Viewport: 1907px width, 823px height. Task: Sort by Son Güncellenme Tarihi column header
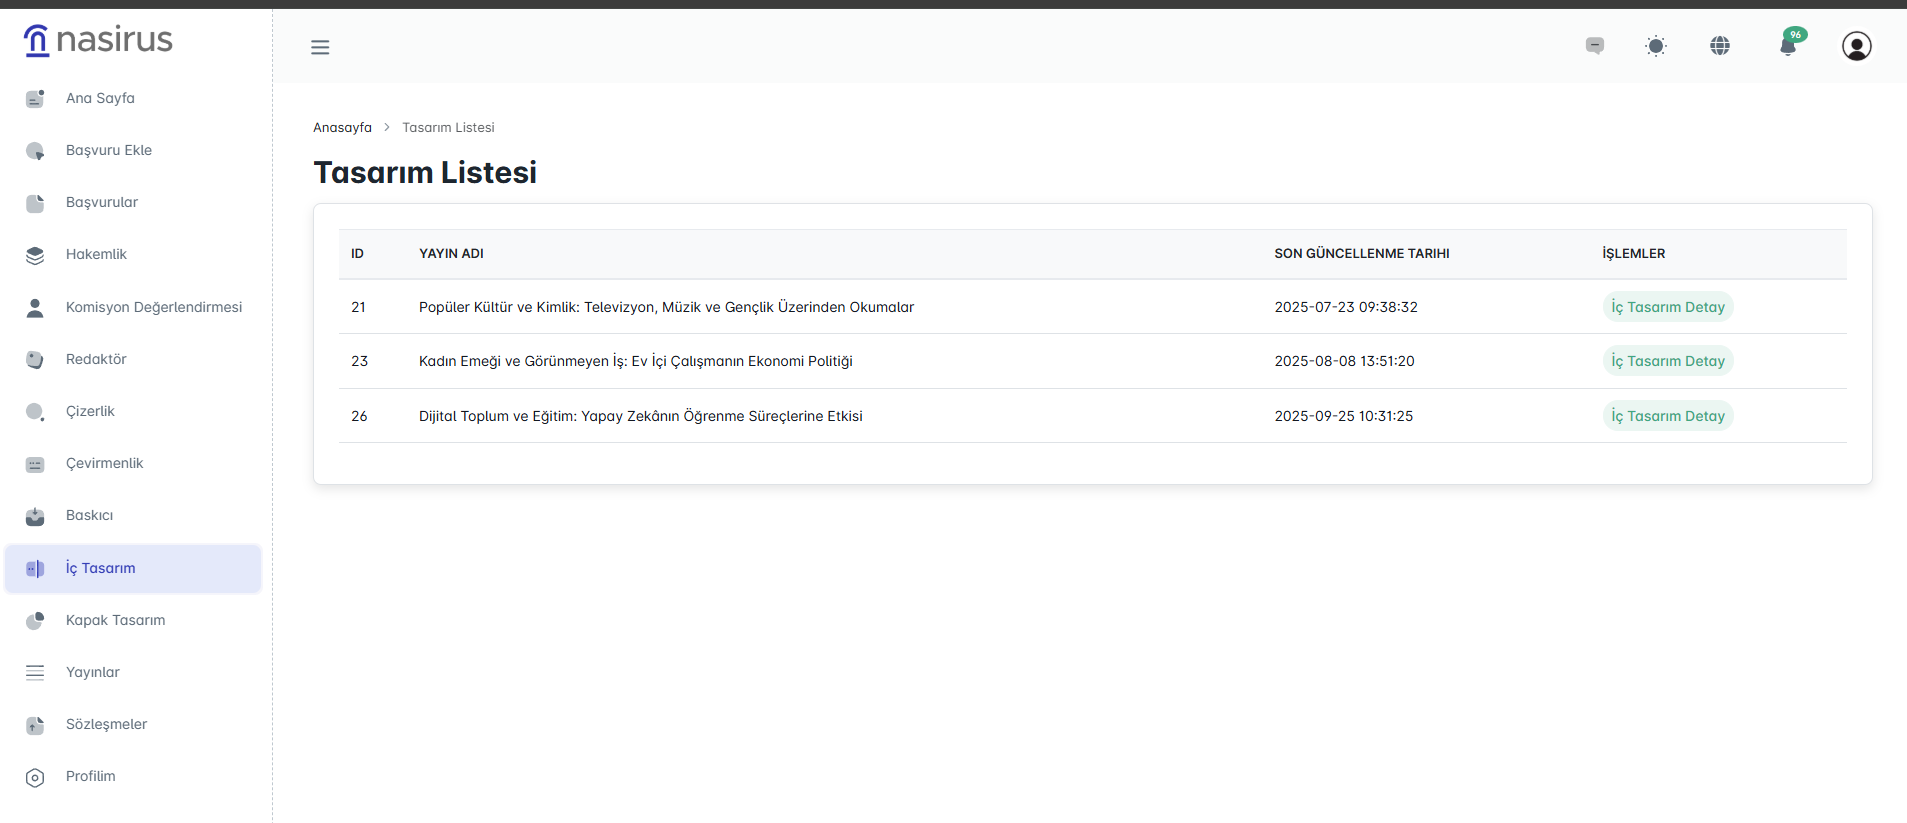[x=1361, y=254]
